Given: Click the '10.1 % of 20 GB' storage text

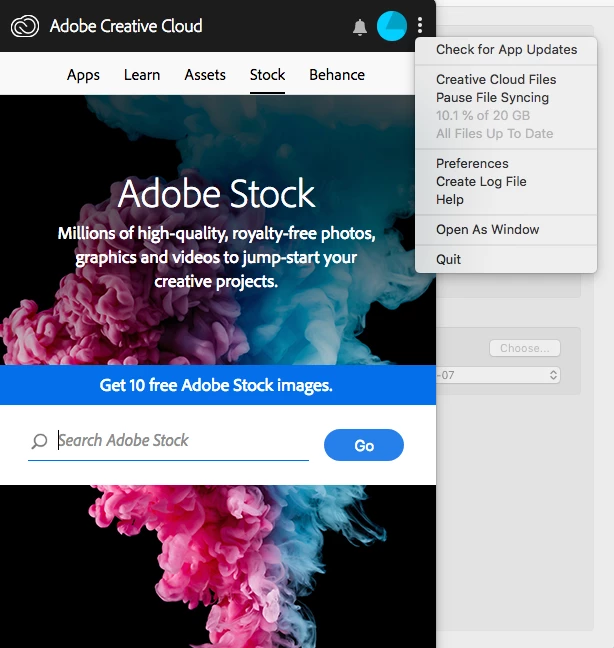Looking at the screenshot, I should pos(483,115).
